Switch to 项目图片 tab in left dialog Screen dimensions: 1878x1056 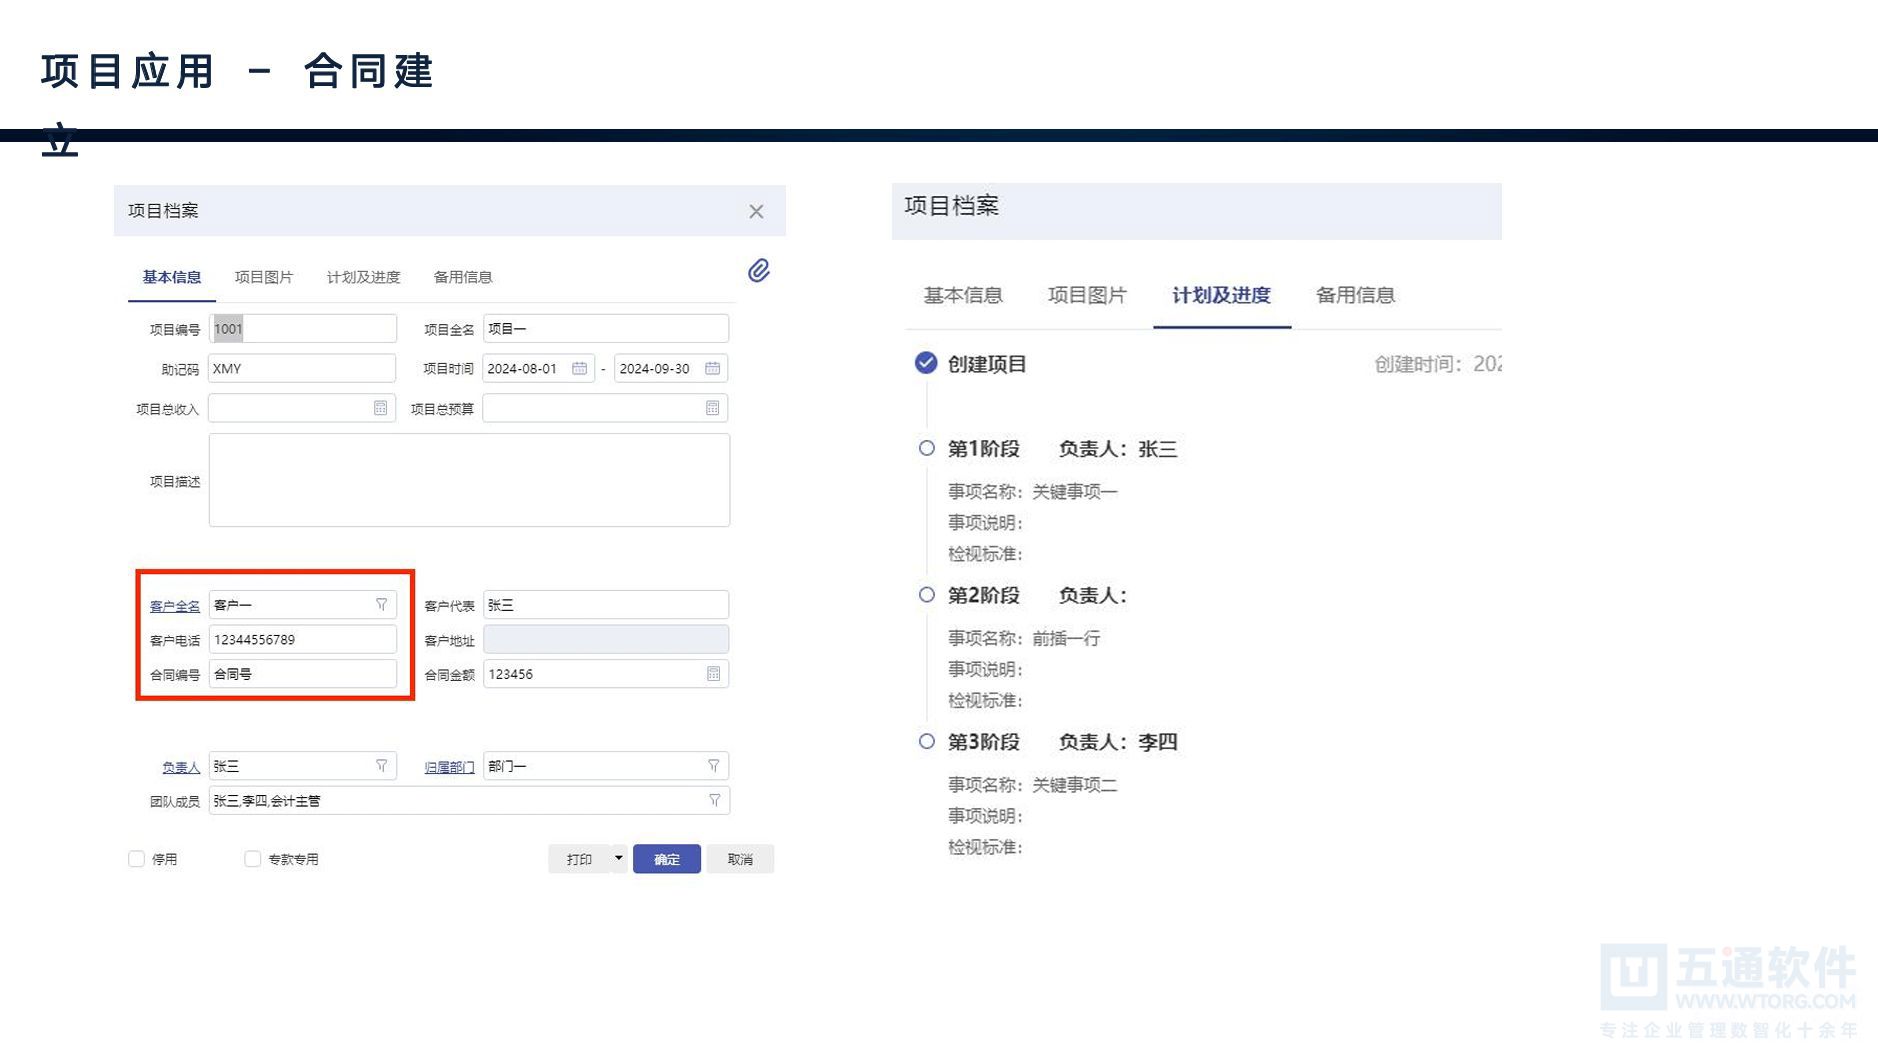tap(264, 277)
